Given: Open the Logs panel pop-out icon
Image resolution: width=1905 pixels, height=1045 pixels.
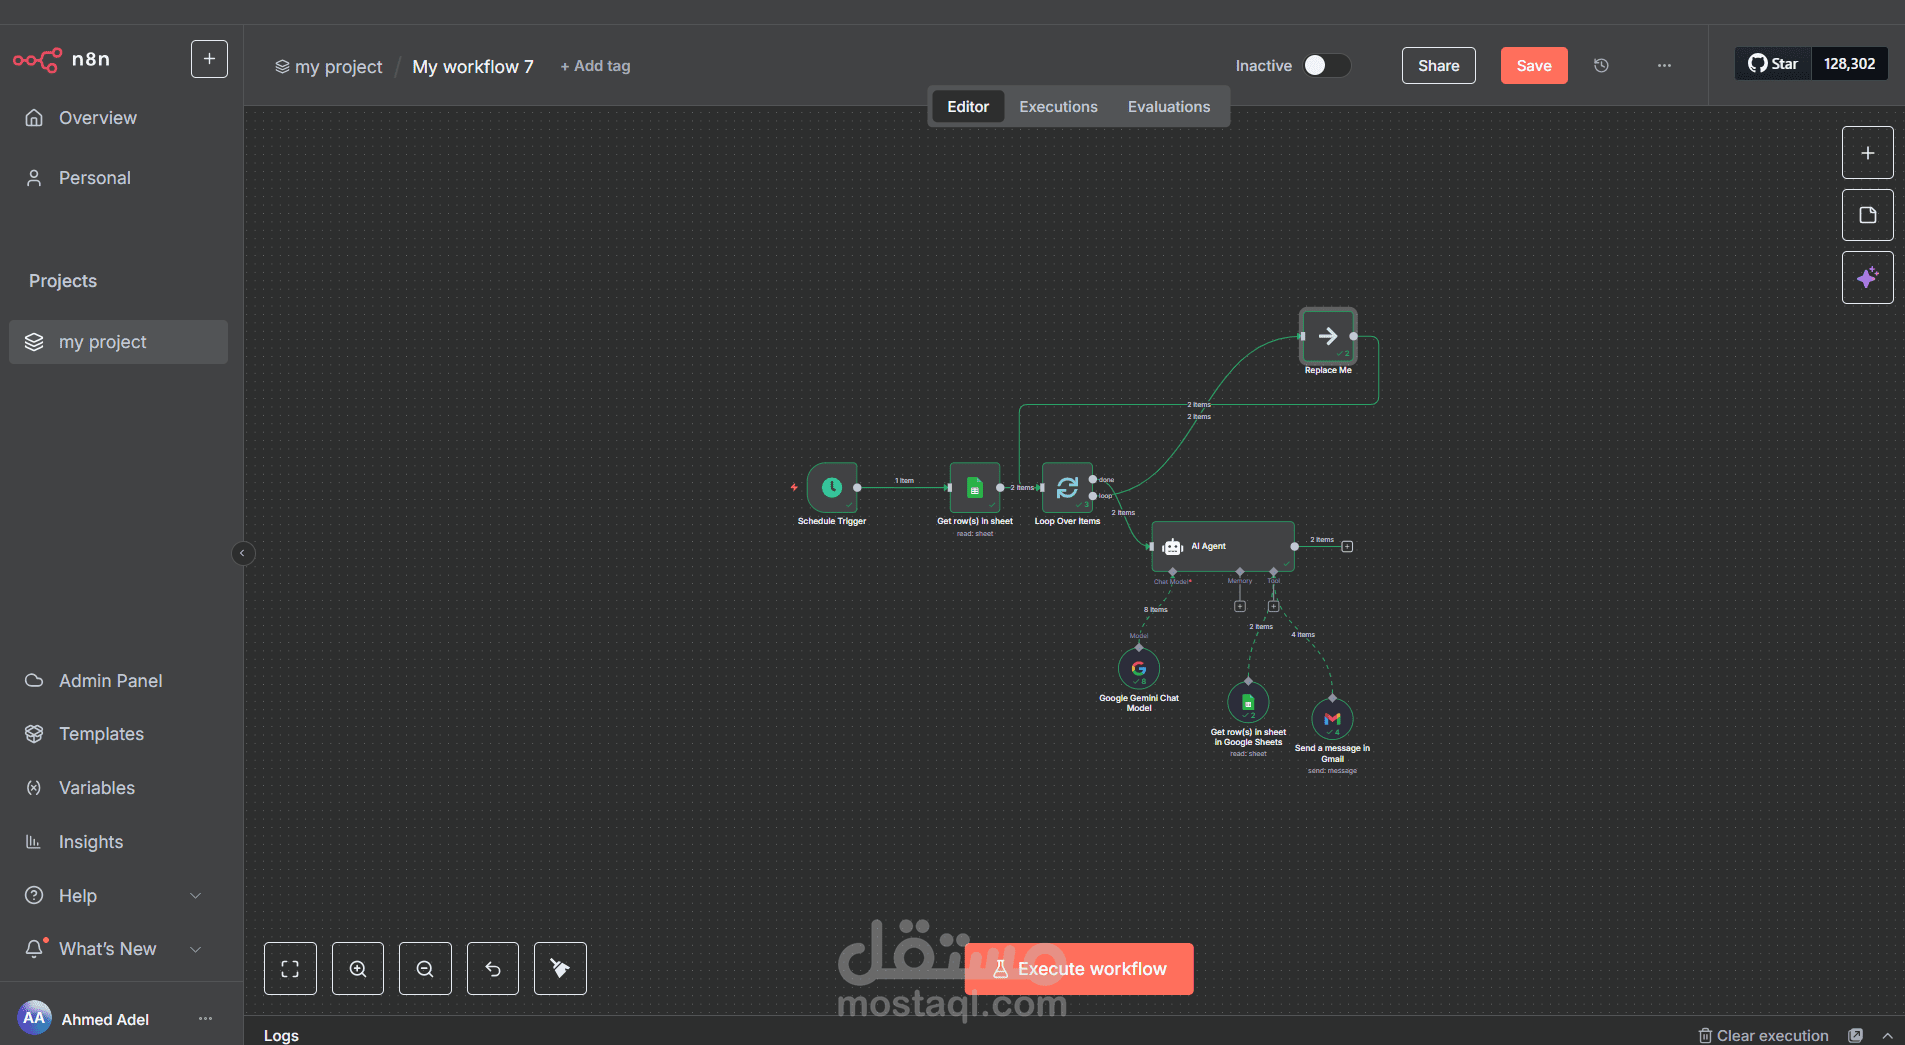Looking at the screenshot, I should [1856, 1035].
